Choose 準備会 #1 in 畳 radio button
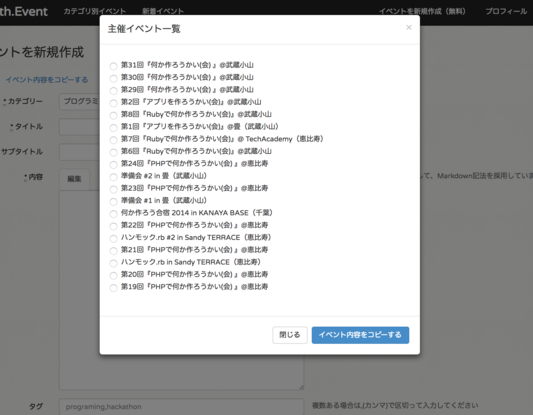 coord(113,201)
